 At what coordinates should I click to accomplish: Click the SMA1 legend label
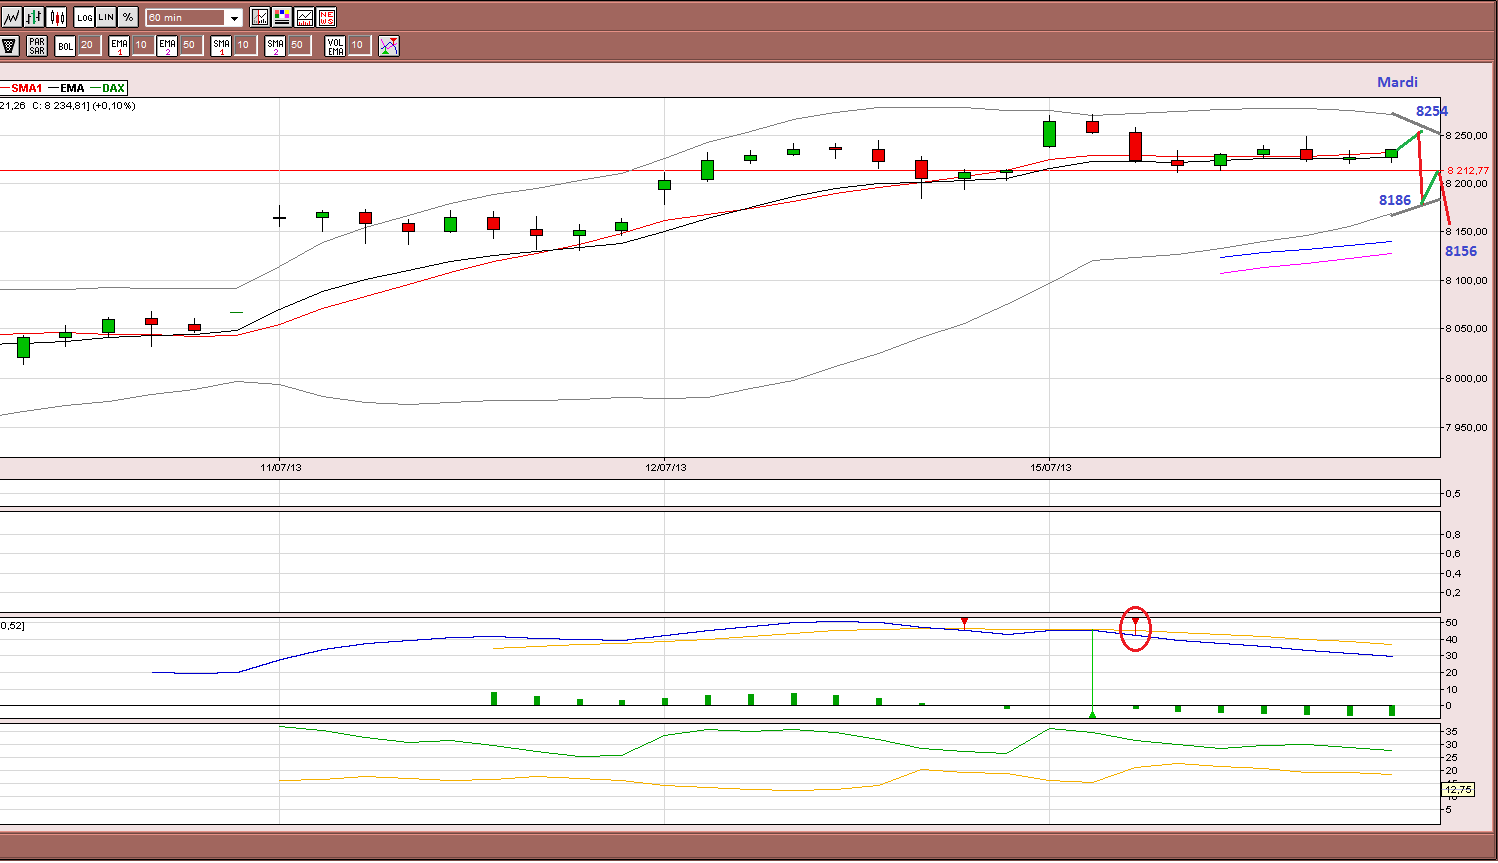tap(27, 88)
